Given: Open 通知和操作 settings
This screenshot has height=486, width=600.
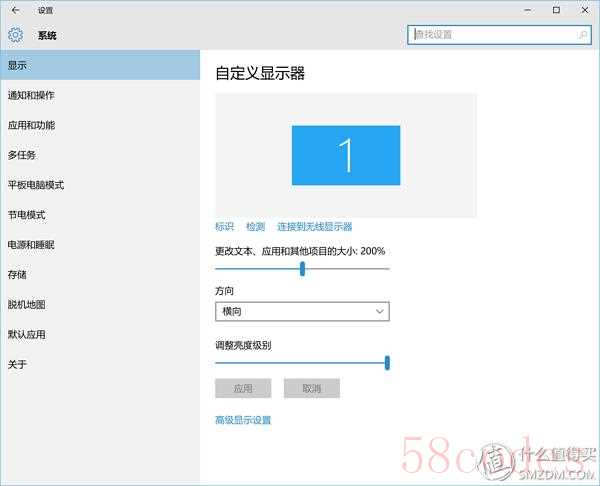Looking at the screenshot, I should coord(100,95).
